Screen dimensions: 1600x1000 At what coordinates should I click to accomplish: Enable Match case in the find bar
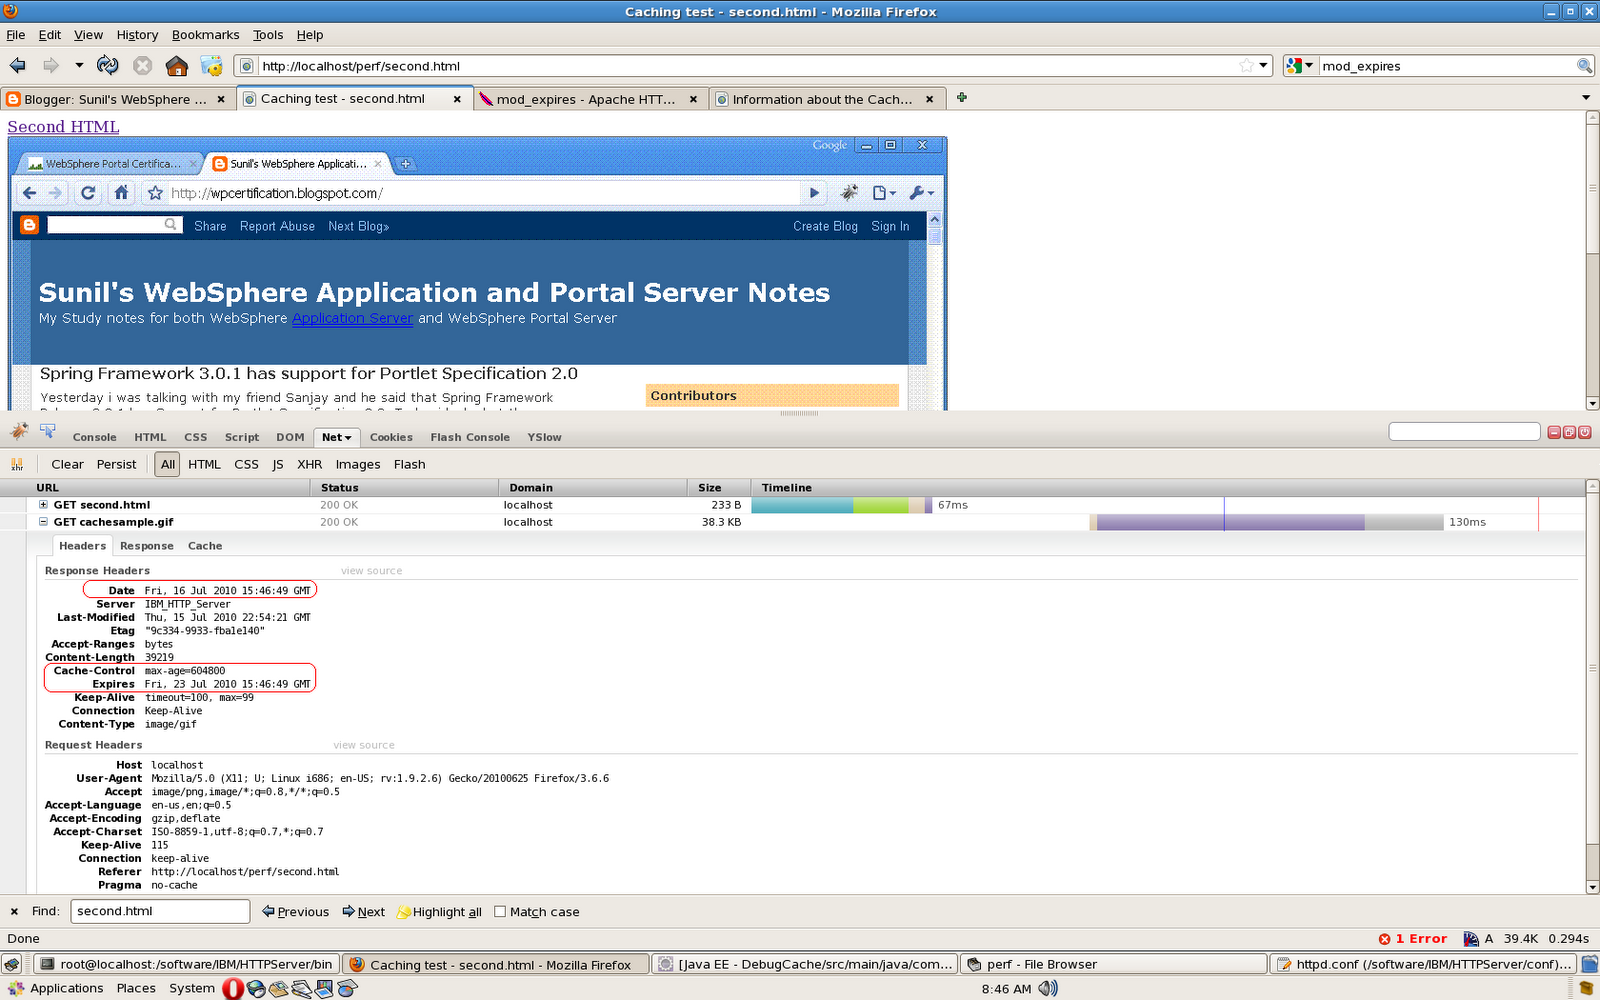[x=499, y=911]
